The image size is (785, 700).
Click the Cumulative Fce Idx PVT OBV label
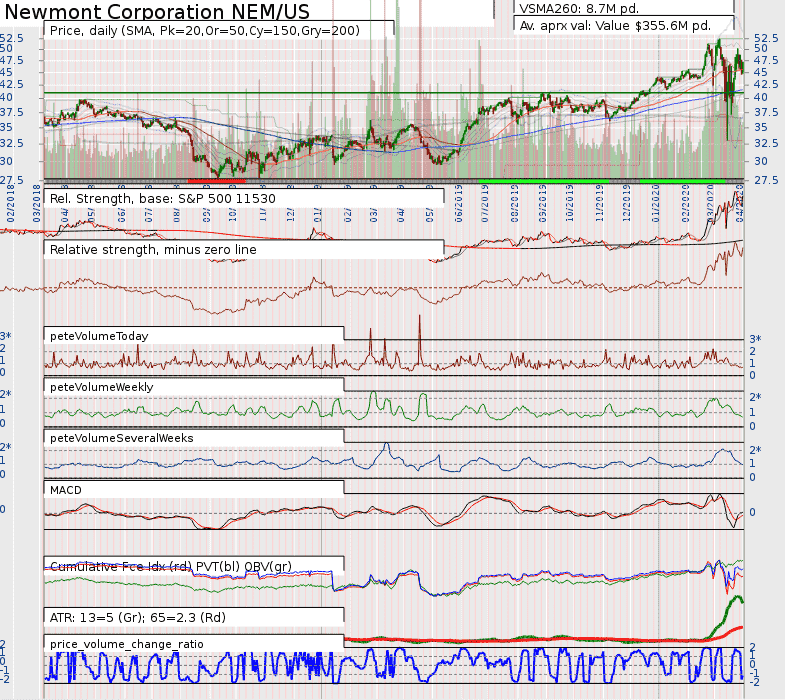[171, 566]
